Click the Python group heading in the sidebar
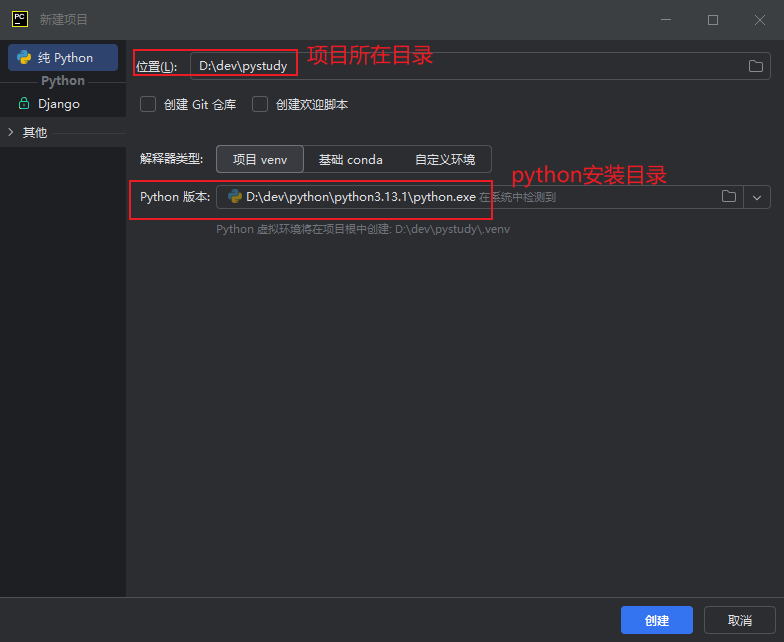 pos(63,80)
